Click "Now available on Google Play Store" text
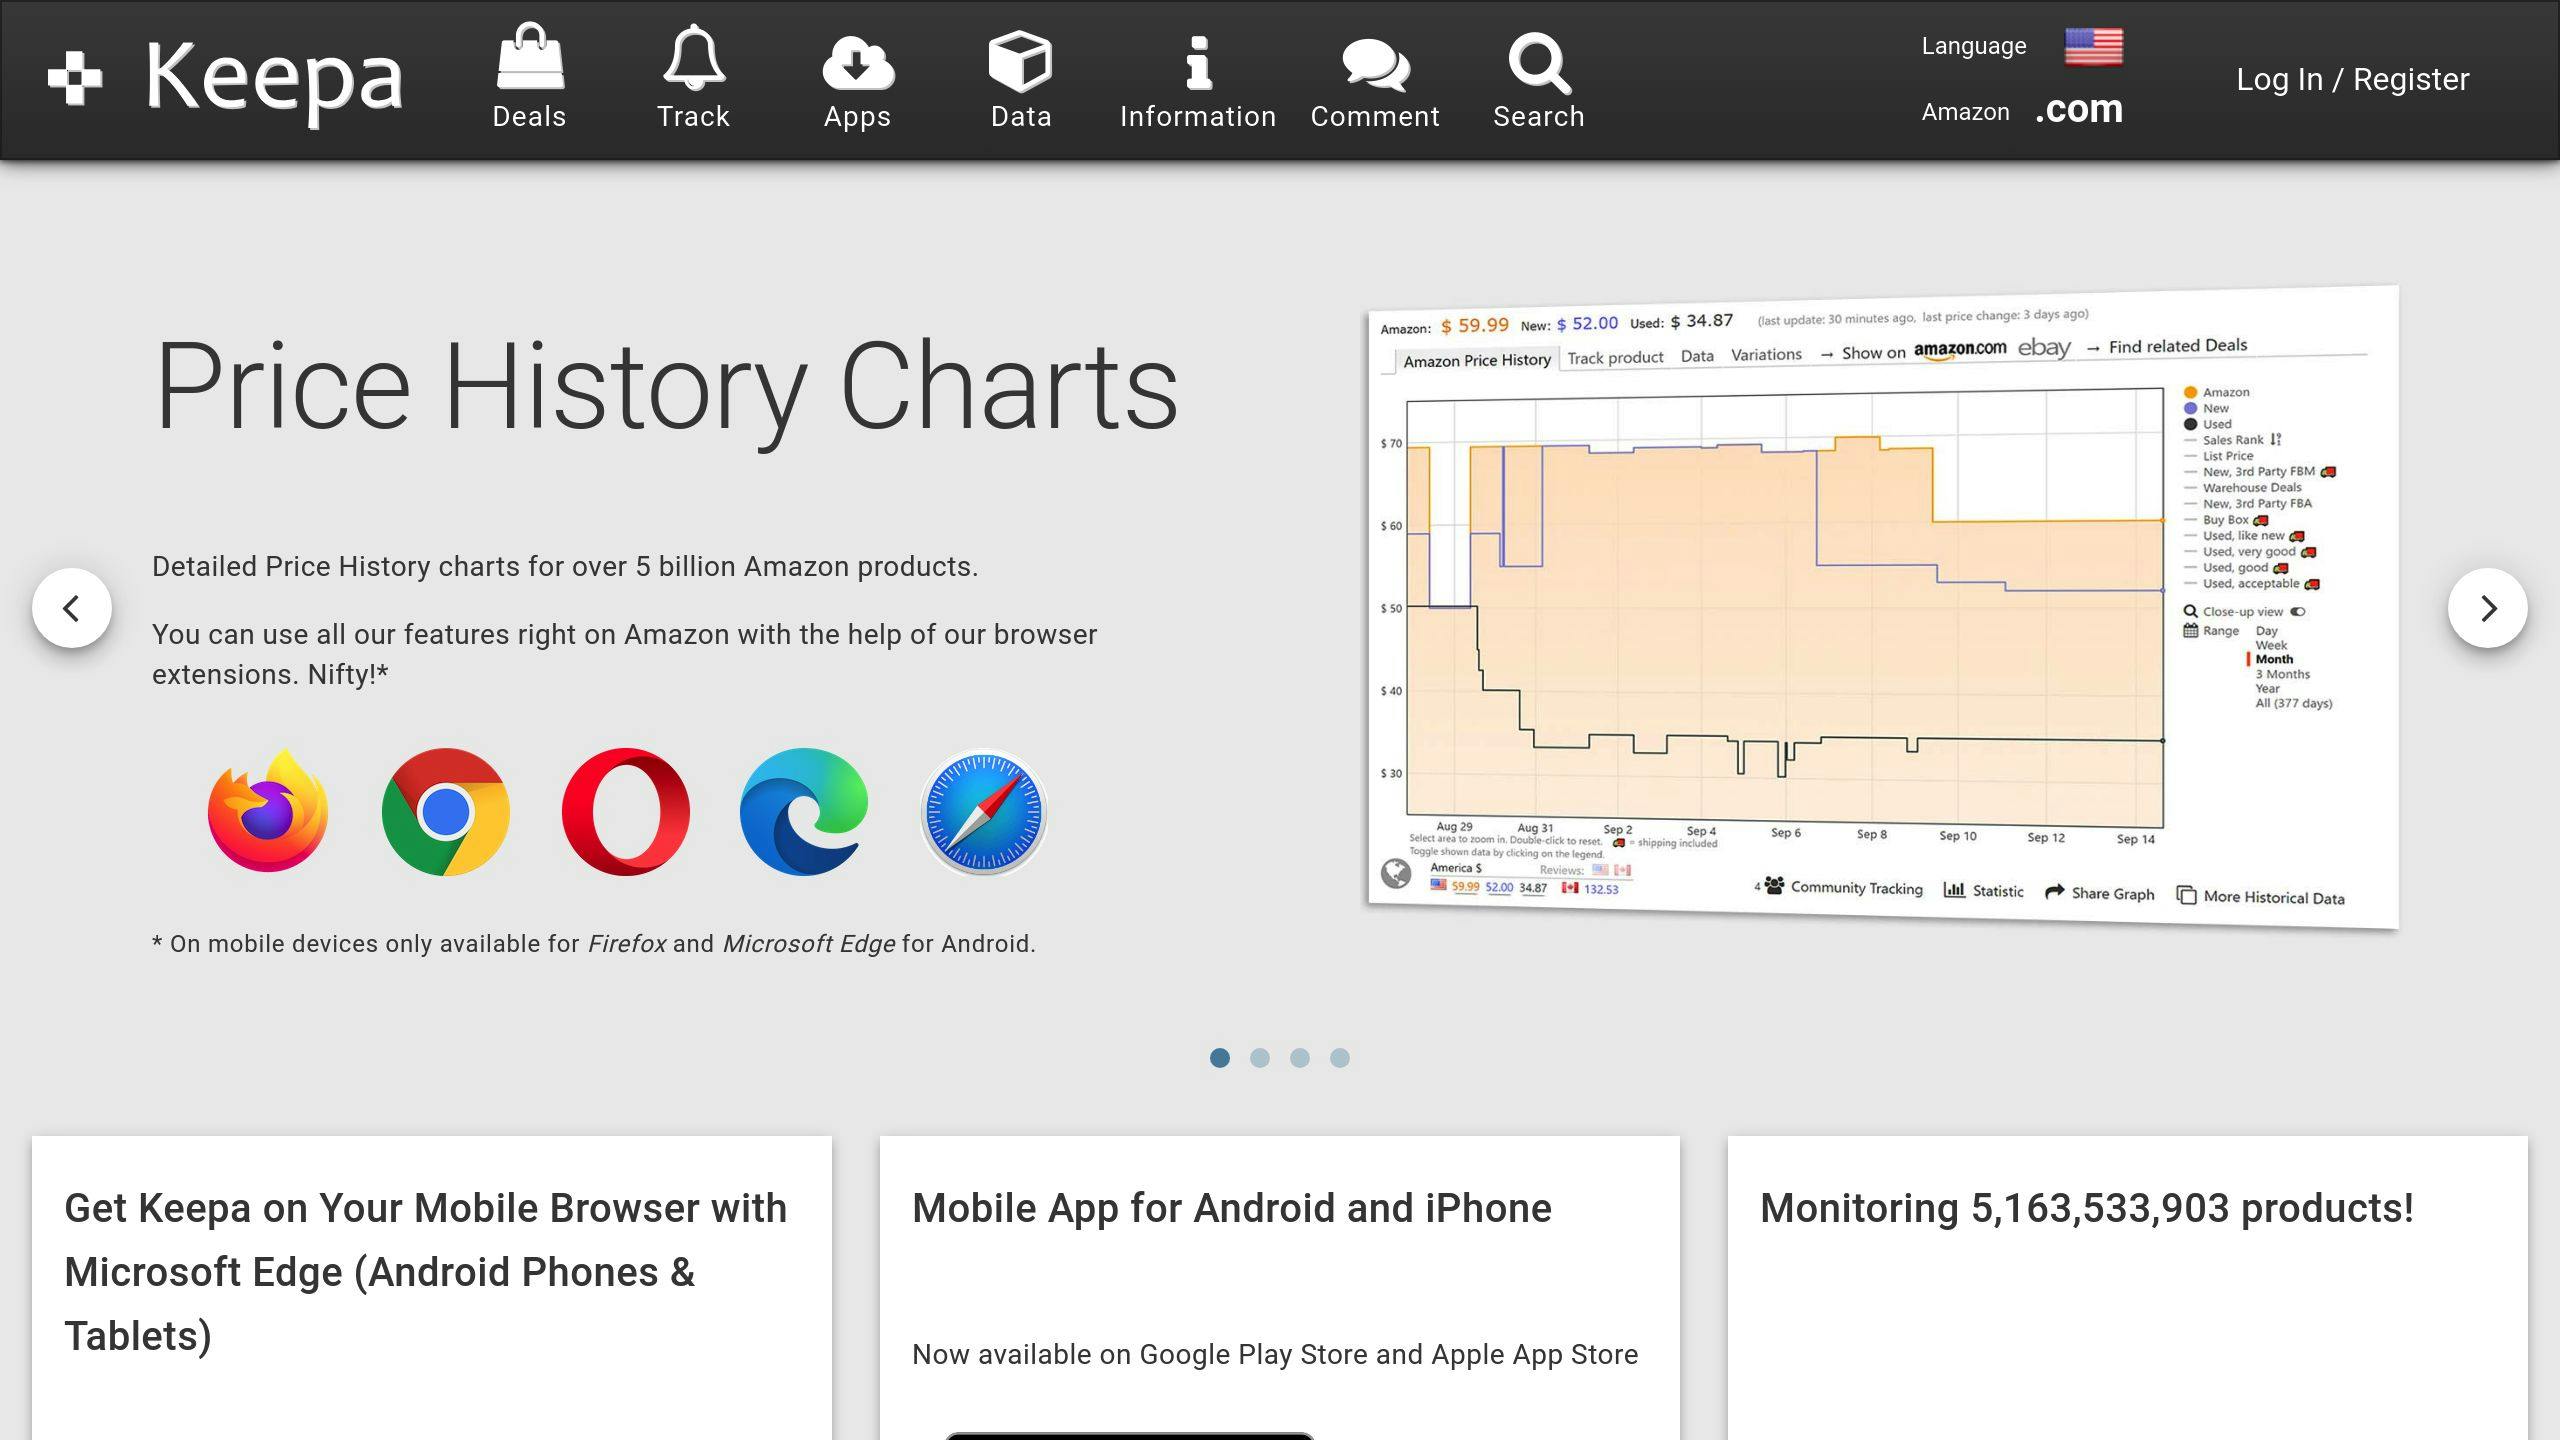Image resolution: width=2560 pixels, height=1440 pixels. pos(1275,1355)
